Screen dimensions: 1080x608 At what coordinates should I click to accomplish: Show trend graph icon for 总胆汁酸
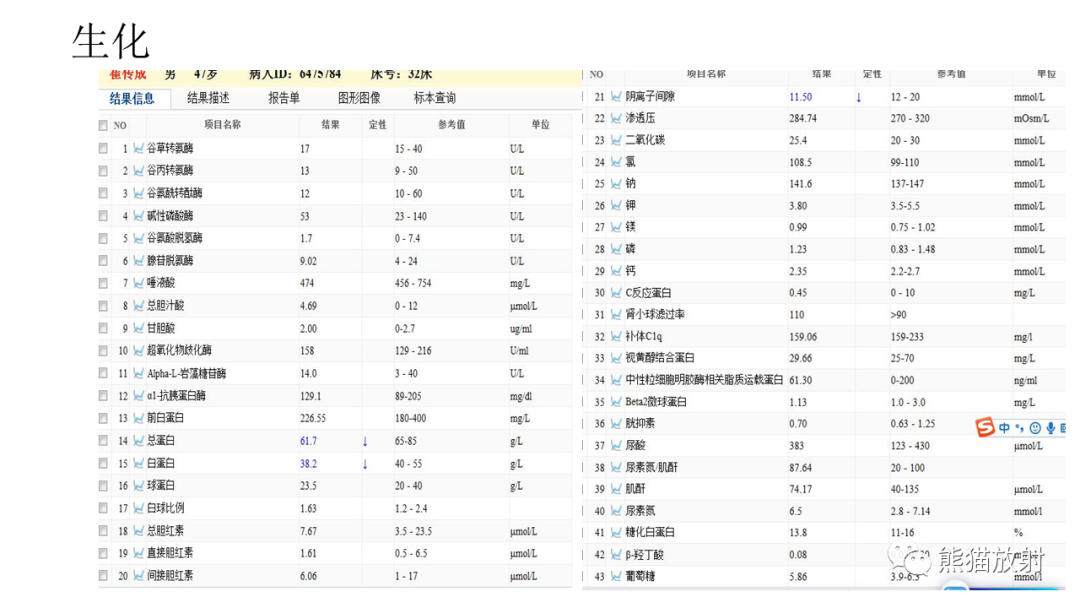click(x=138, y=305)
